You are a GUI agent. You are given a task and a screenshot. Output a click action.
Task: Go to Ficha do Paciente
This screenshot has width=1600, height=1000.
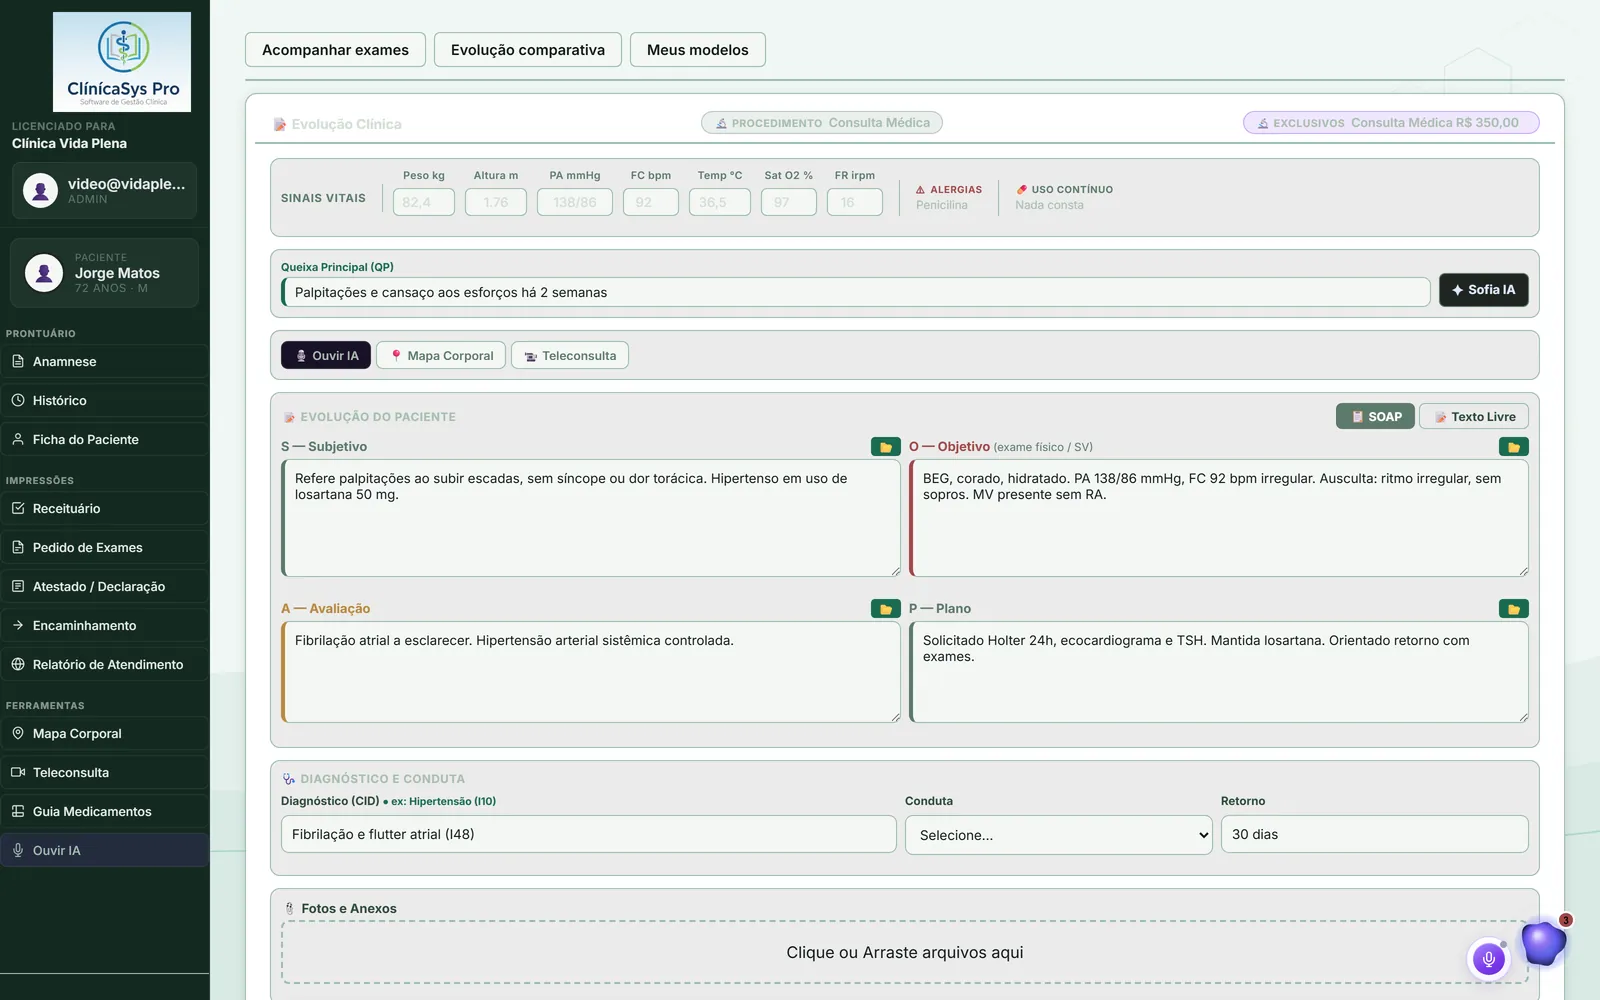(x=105, y=440)
